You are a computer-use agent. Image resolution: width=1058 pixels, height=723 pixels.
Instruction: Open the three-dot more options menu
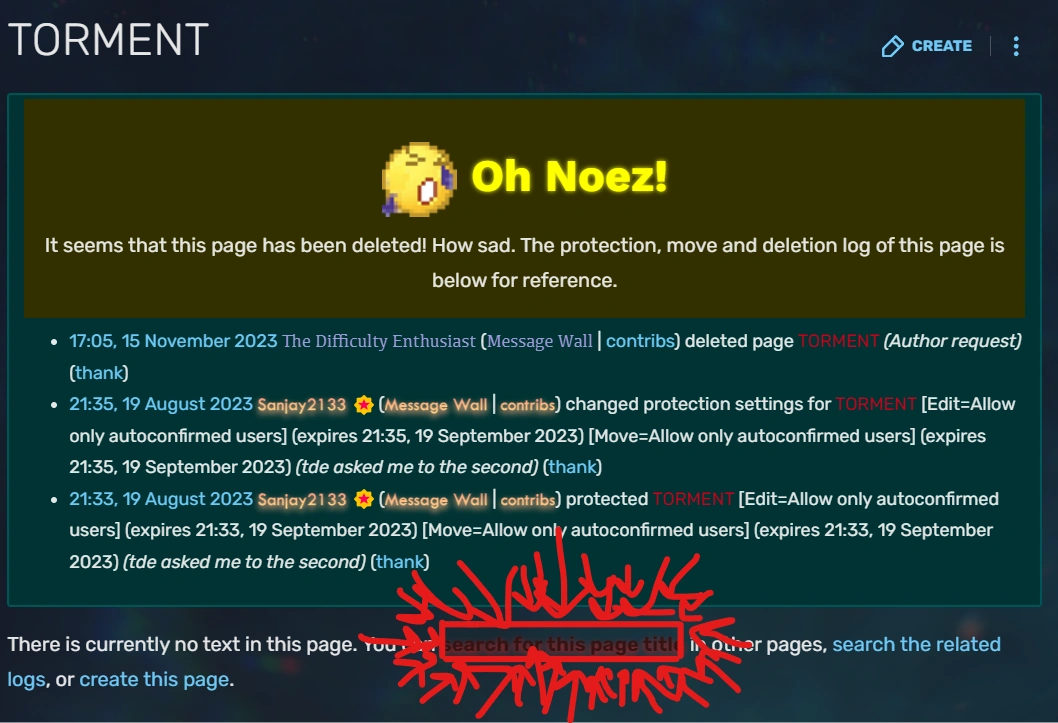[x=1015, y=46]
